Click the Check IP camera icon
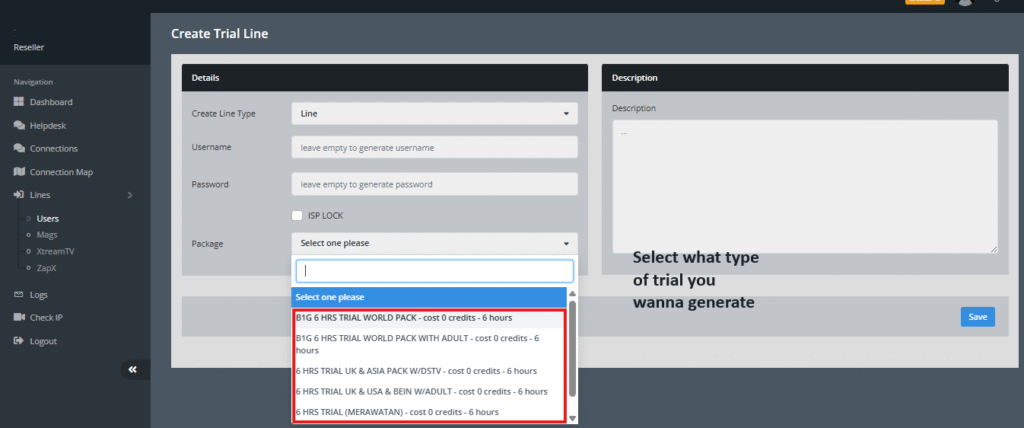 click(x=19, y=317)
